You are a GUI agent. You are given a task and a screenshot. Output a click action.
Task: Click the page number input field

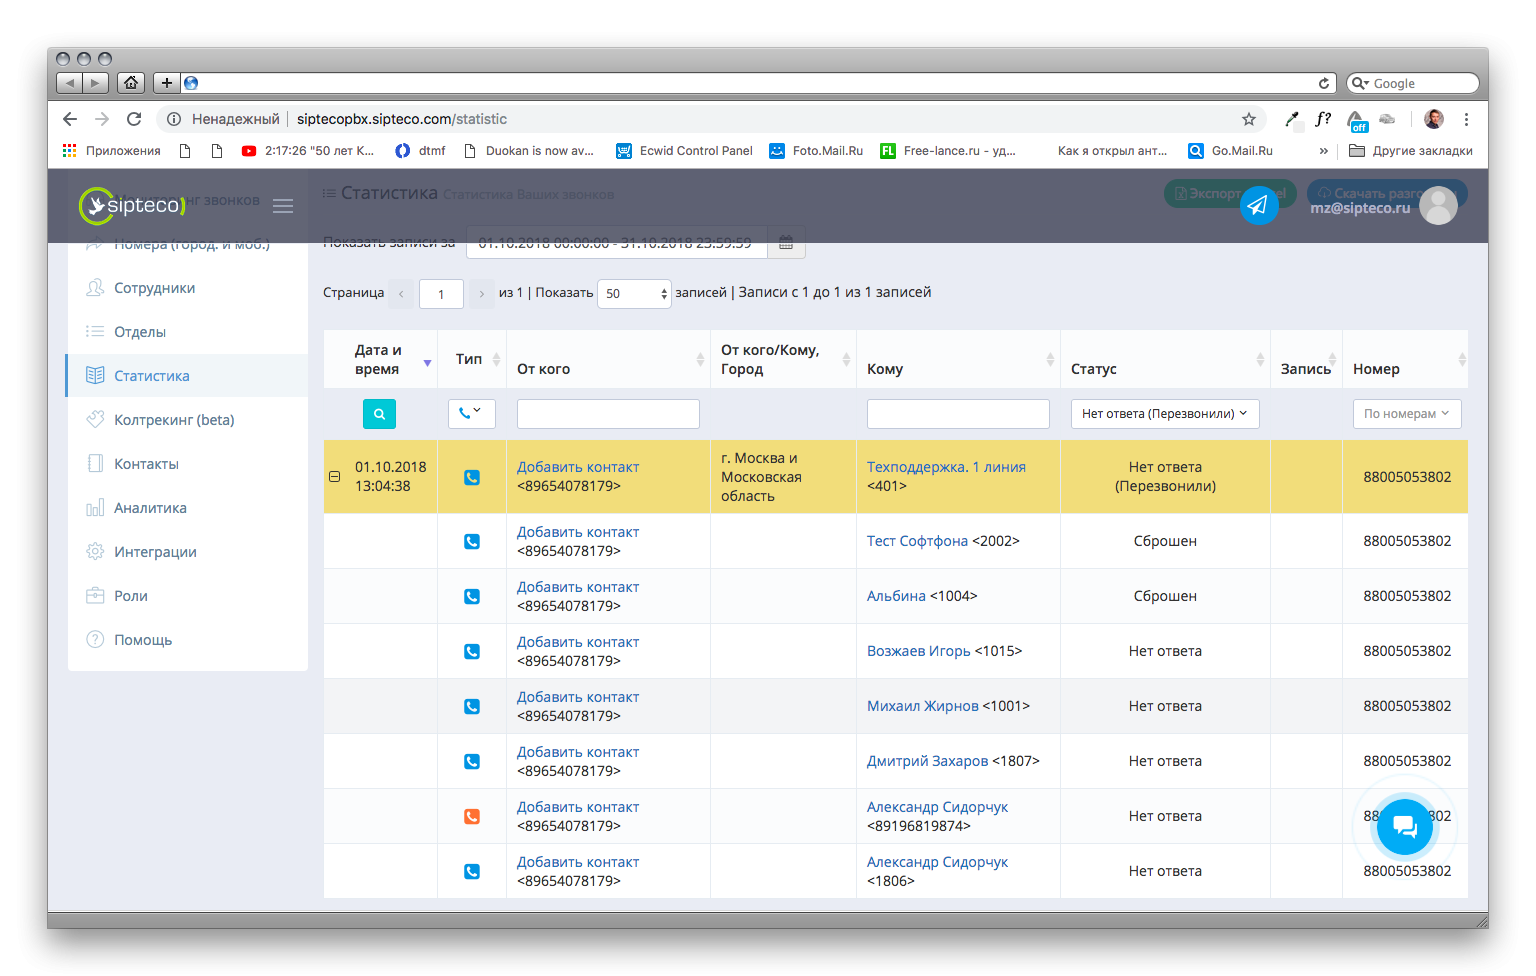pyautogui.click(x=441, y=294)
